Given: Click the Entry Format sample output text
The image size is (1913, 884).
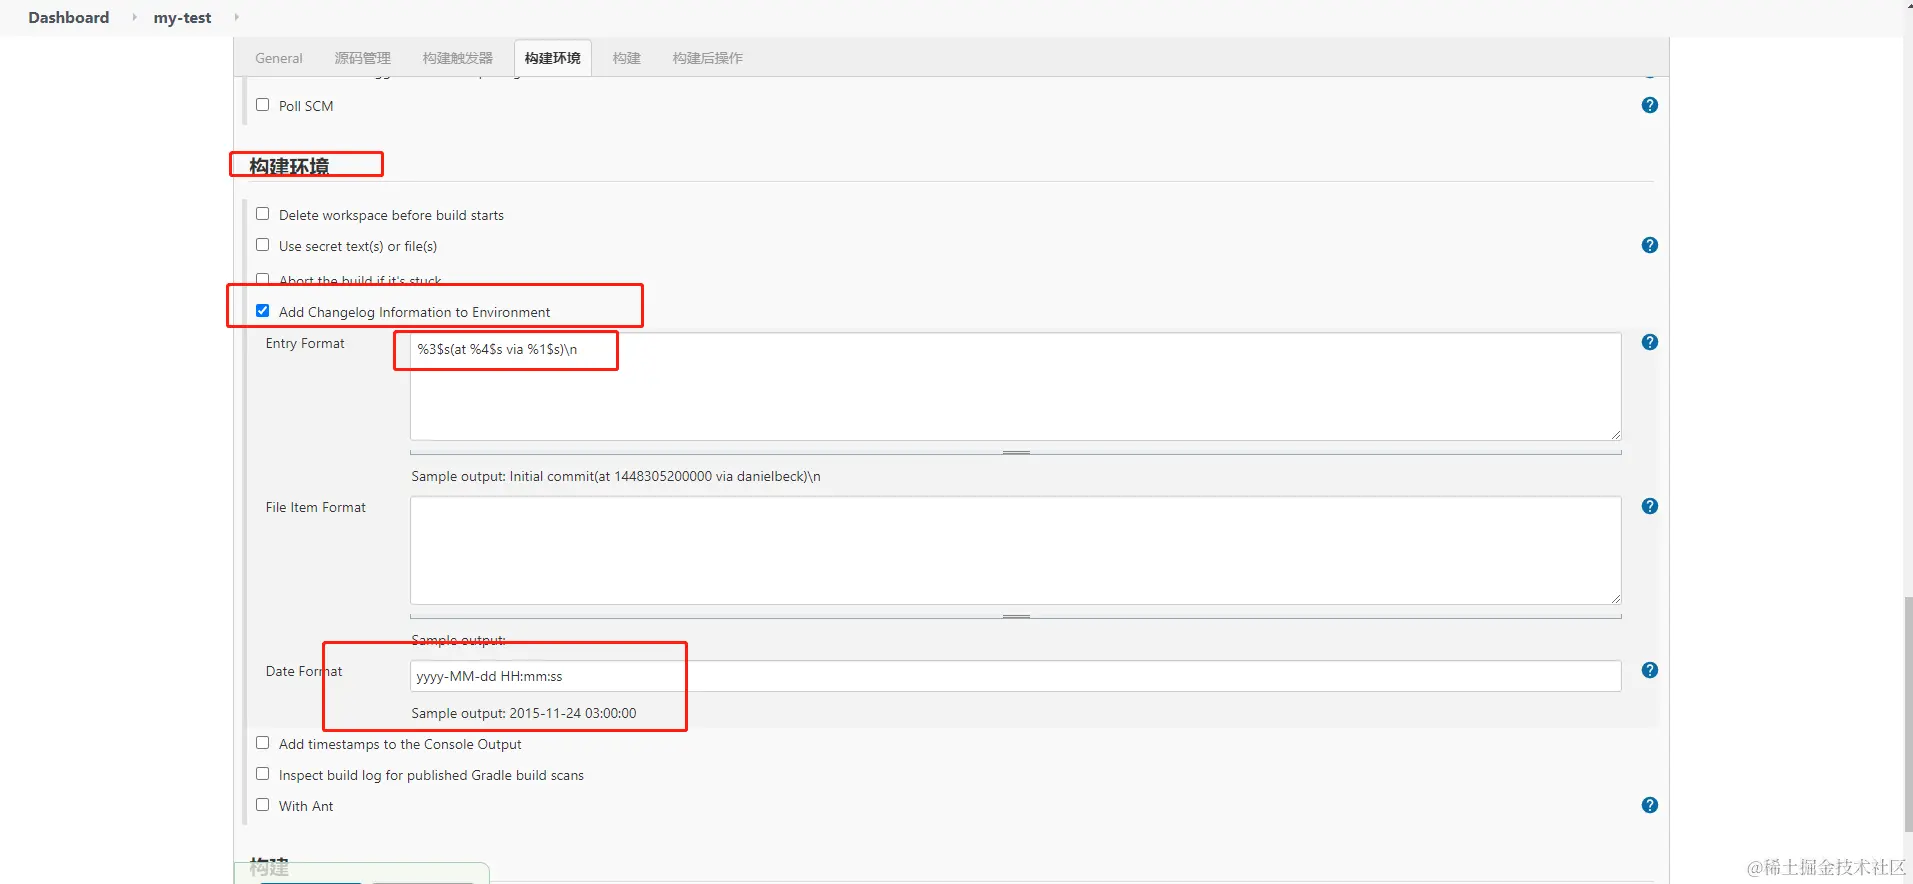Looking at the screenshot, I should 616,476.
